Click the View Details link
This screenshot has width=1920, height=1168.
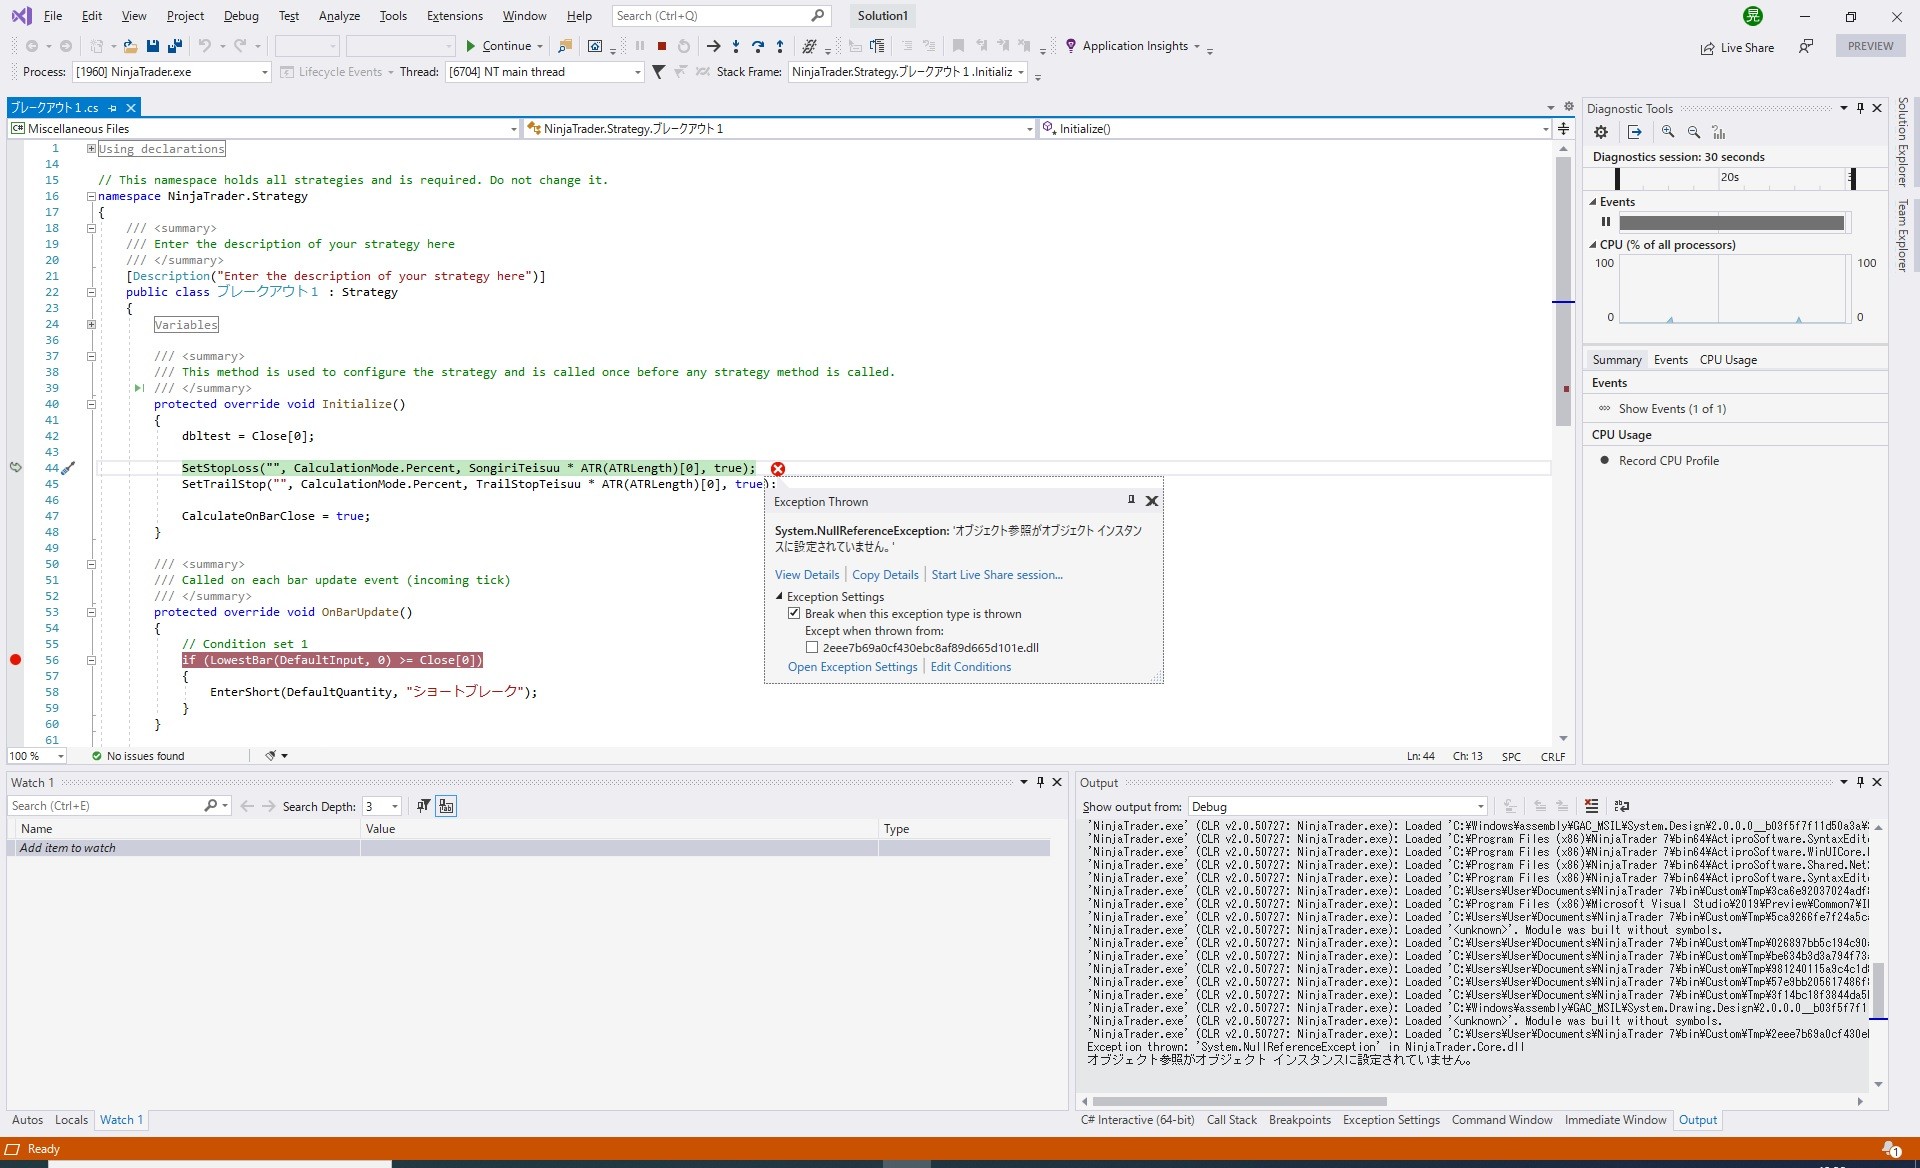(806, 575)
